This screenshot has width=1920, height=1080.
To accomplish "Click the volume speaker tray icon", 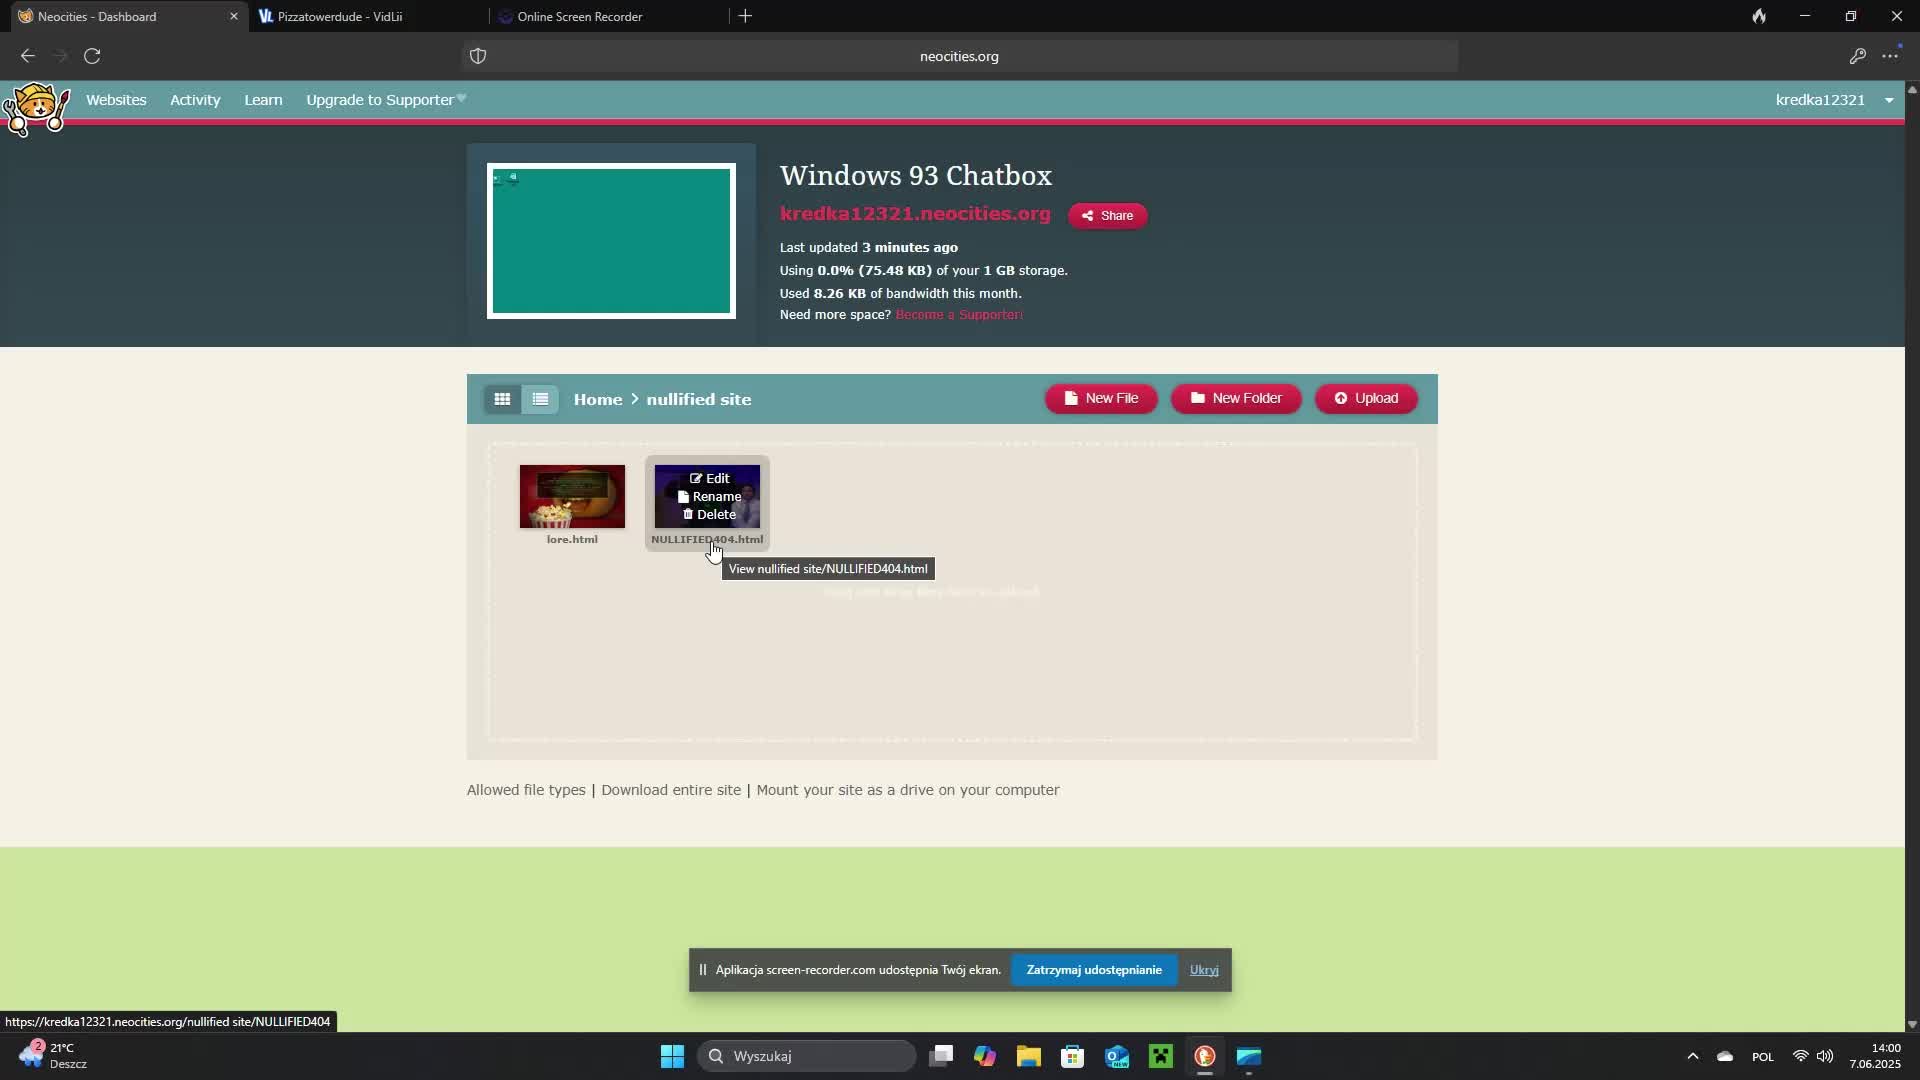I will 1825,1056.
